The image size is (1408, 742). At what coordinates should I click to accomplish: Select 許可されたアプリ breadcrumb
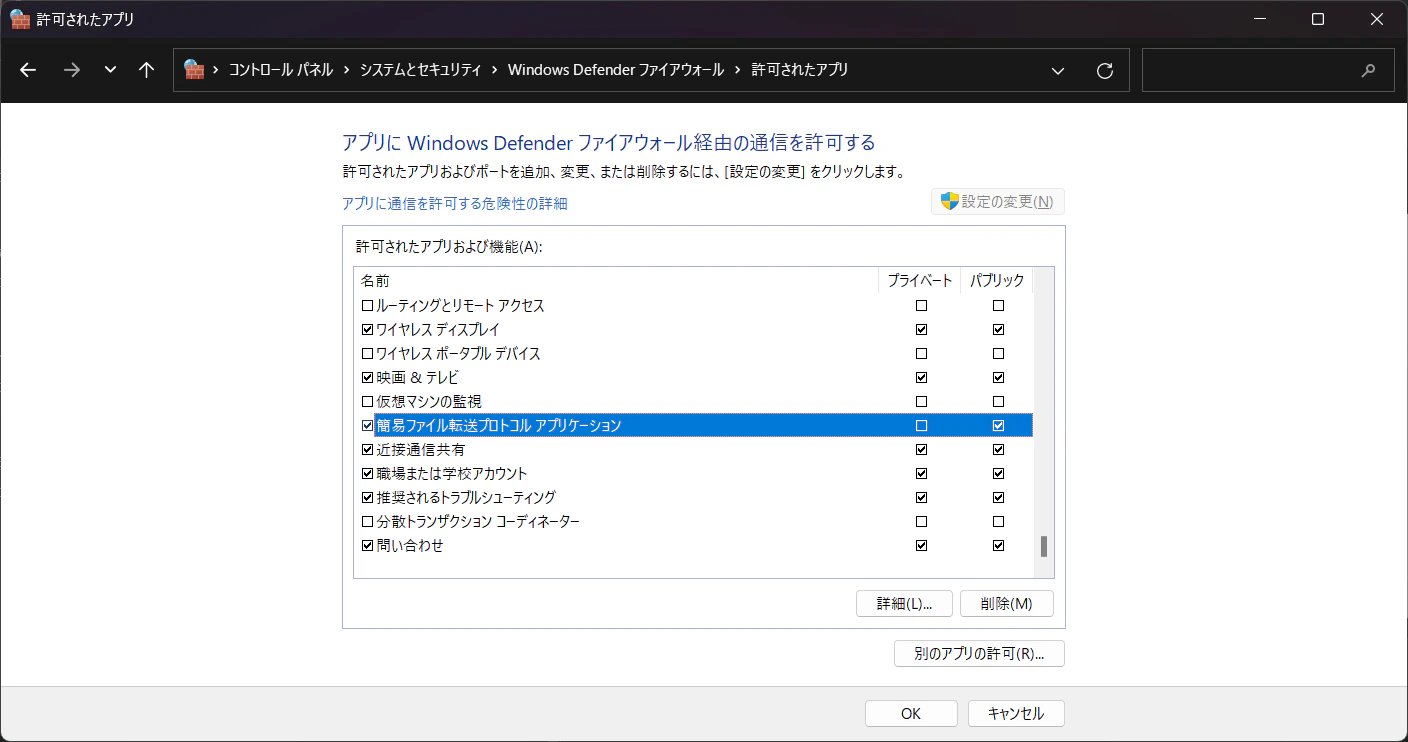coord(800,70)
